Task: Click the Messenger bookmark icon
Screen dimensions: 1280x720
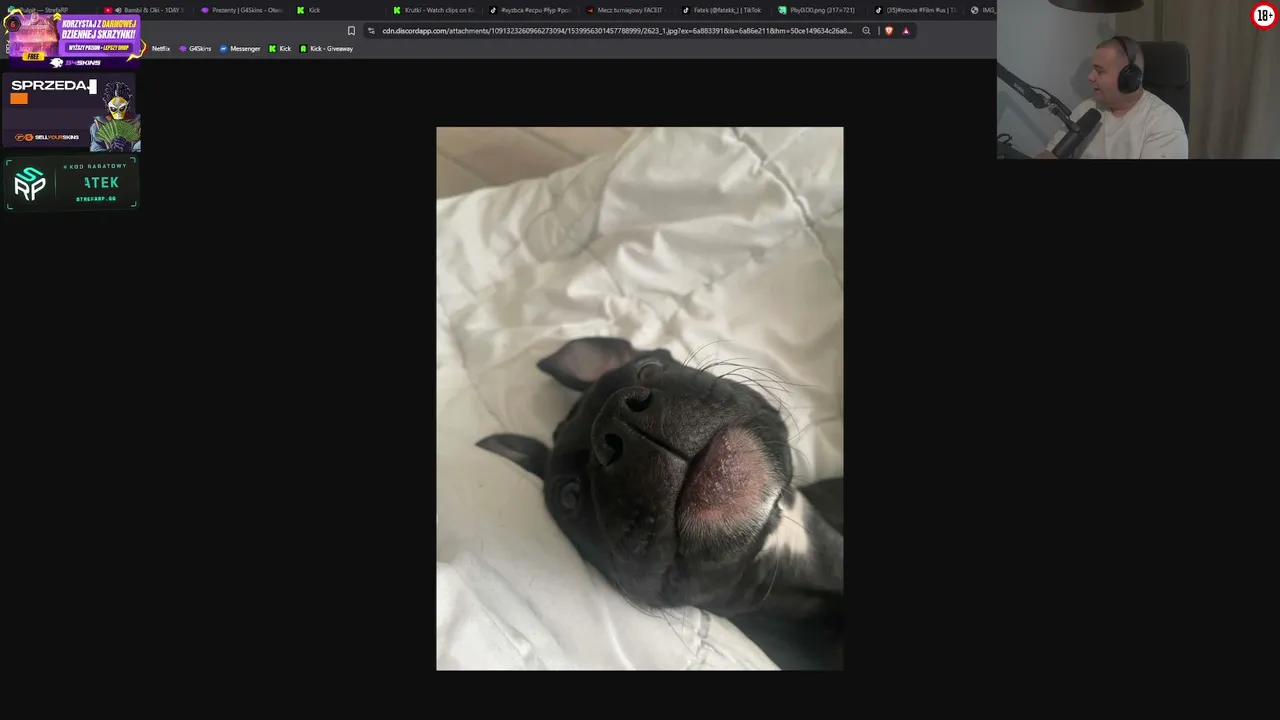Action: click(224, 49)
